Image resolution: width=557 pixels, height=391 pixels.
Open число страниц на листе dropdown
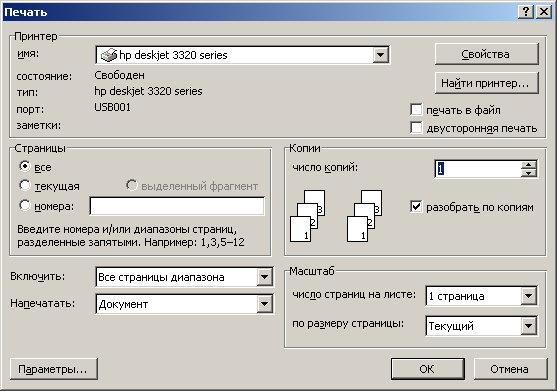(529, 296)
